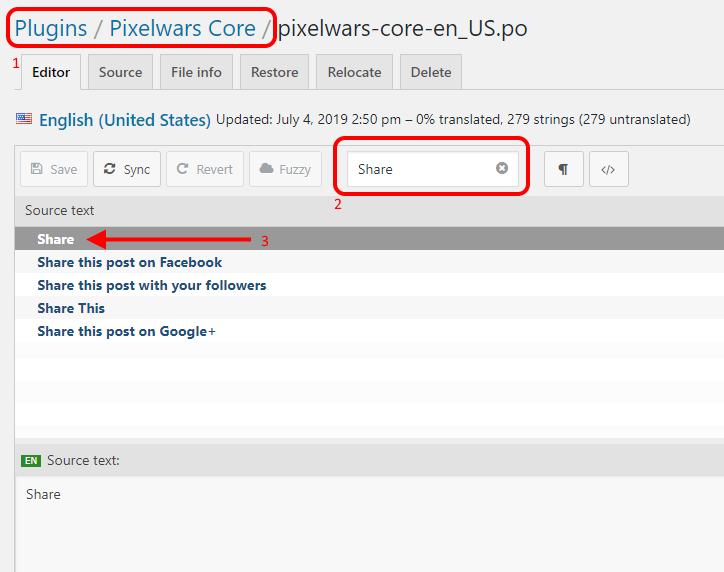724x572 pixels.
Task: Select 'Share this post with your followers'
Action: tap(369, 285)
